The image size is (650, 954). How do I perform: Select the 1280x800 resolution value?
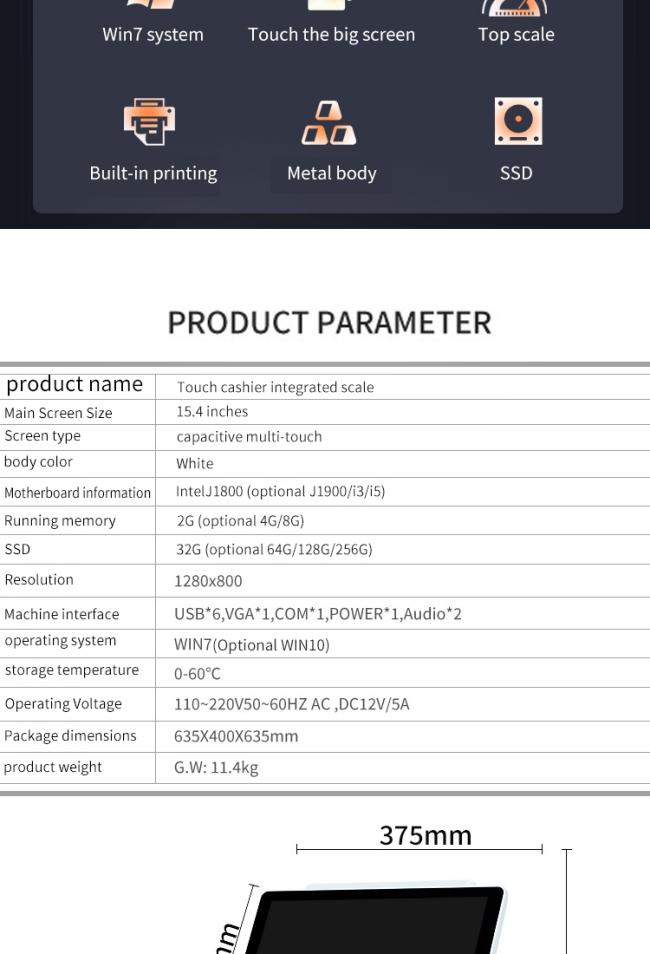click(x=208, y=581)
